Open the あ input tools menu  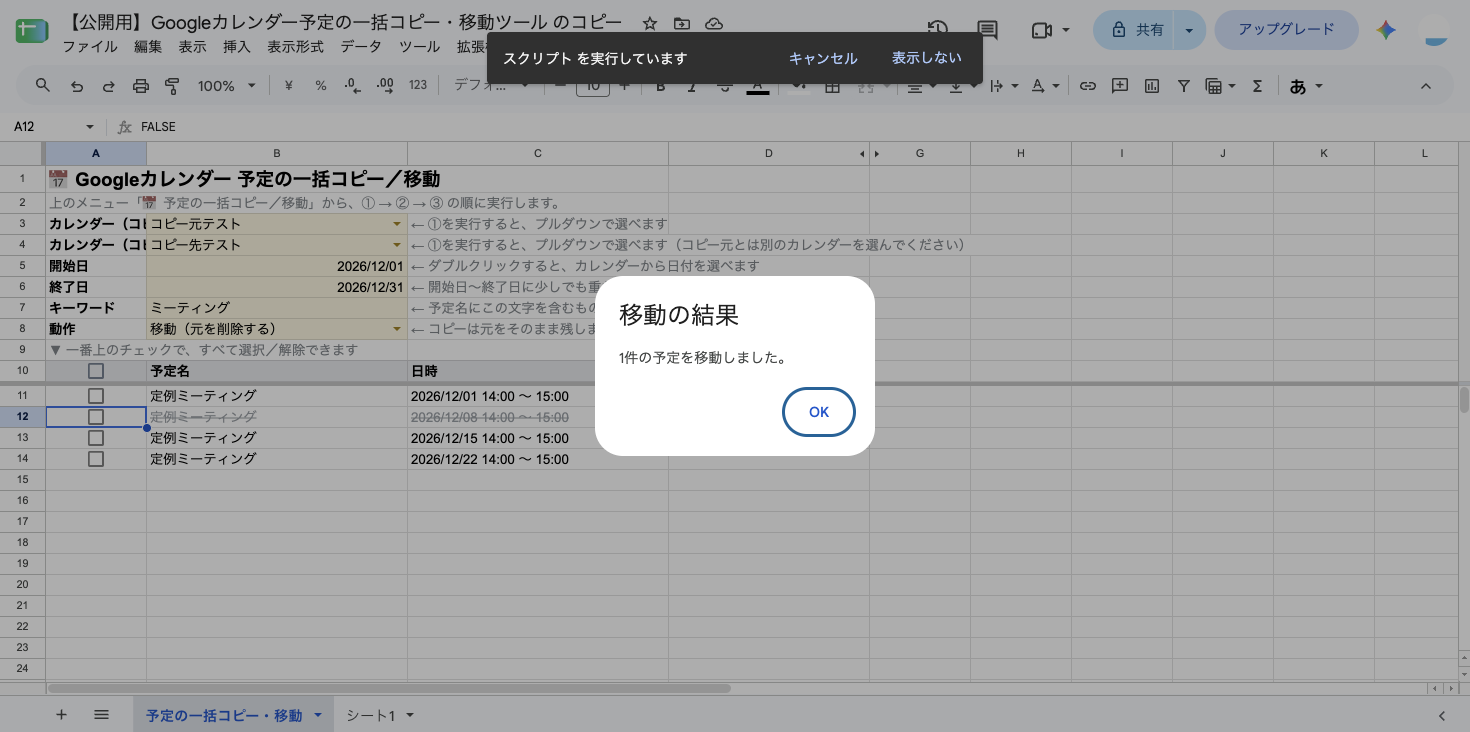pos(1306,86)
